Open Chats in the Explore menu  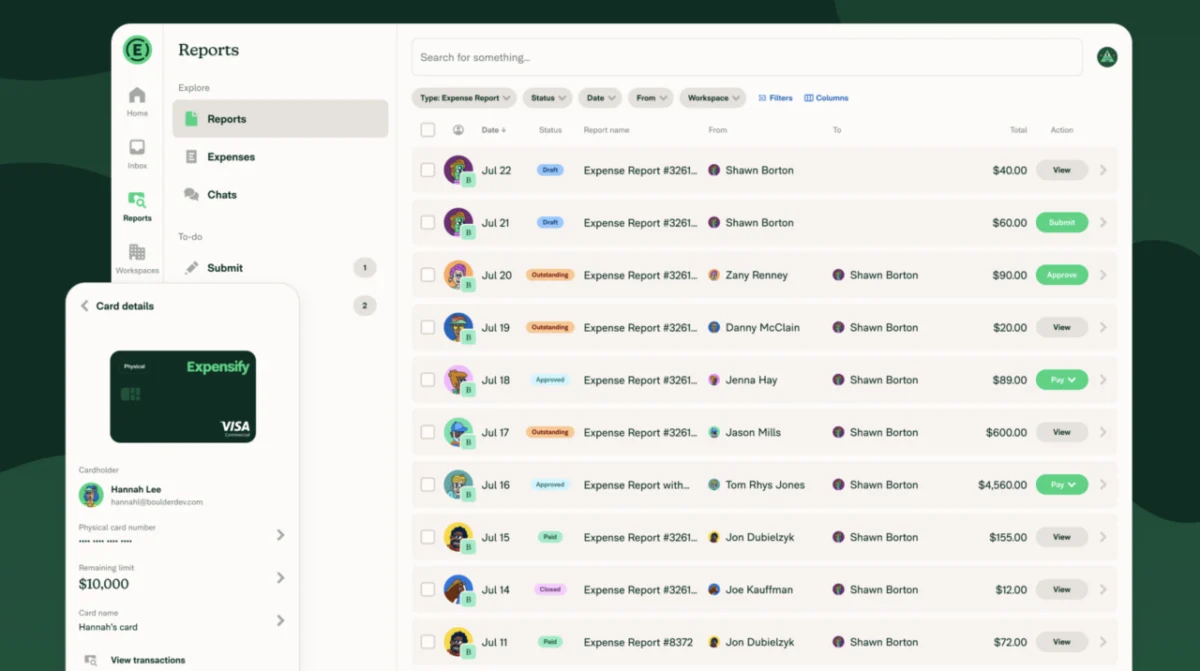280,195
